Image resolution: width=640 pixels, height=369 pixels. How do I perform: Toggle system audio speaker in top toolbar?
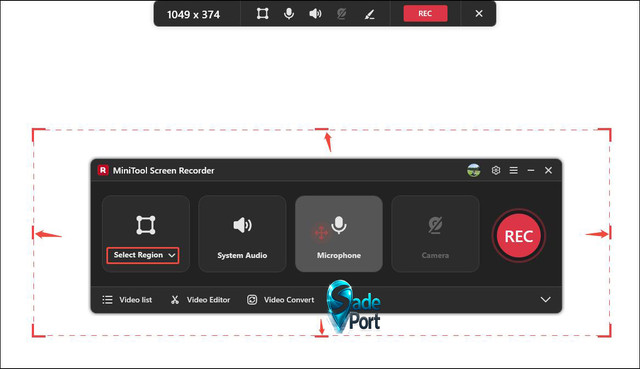coord(315,14)
